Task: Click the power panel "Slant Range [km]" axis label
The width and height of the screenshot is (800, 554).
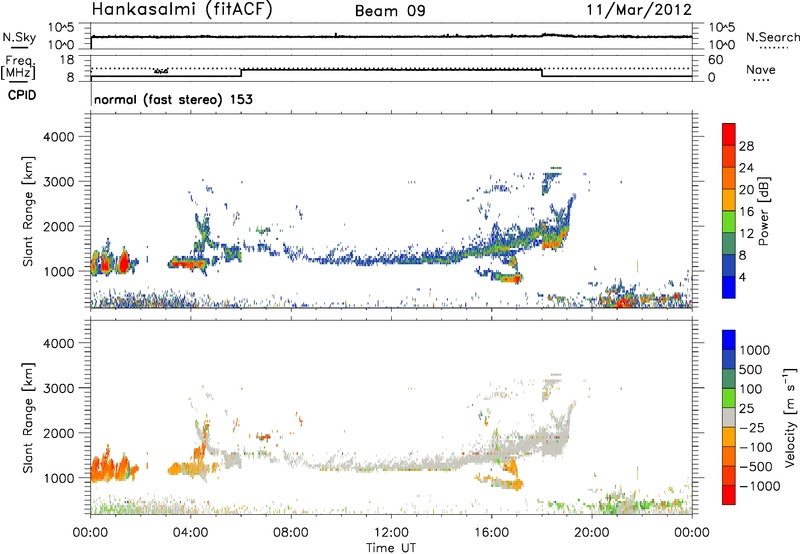Action: coord(28,211)
